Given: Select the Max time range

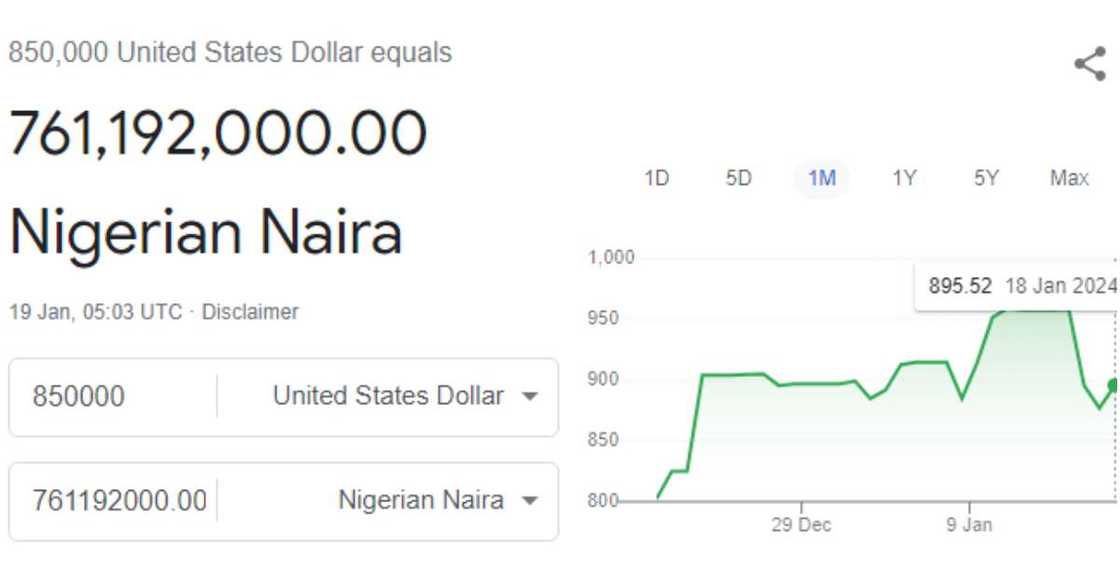Looking at the screenshot, I should [1070, 177].
